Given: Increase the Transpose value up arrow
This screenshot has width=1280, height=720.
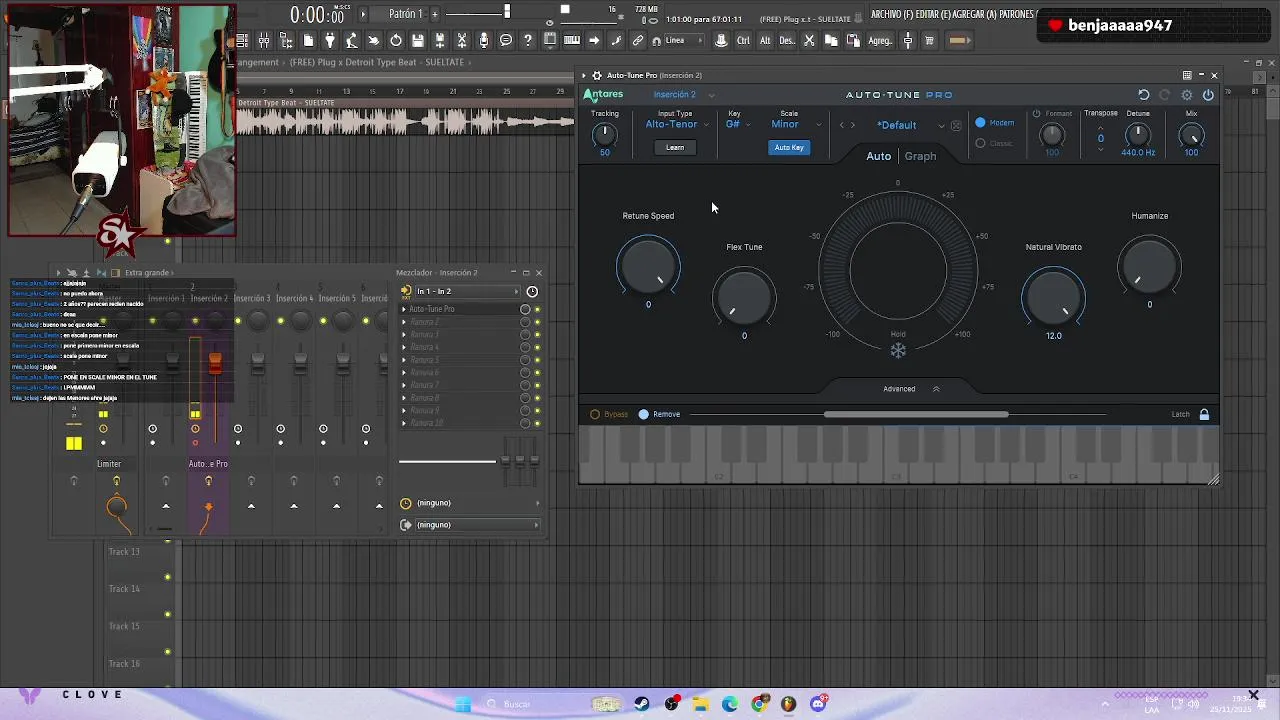Looking at the screenshot, I should [1101, 127].
